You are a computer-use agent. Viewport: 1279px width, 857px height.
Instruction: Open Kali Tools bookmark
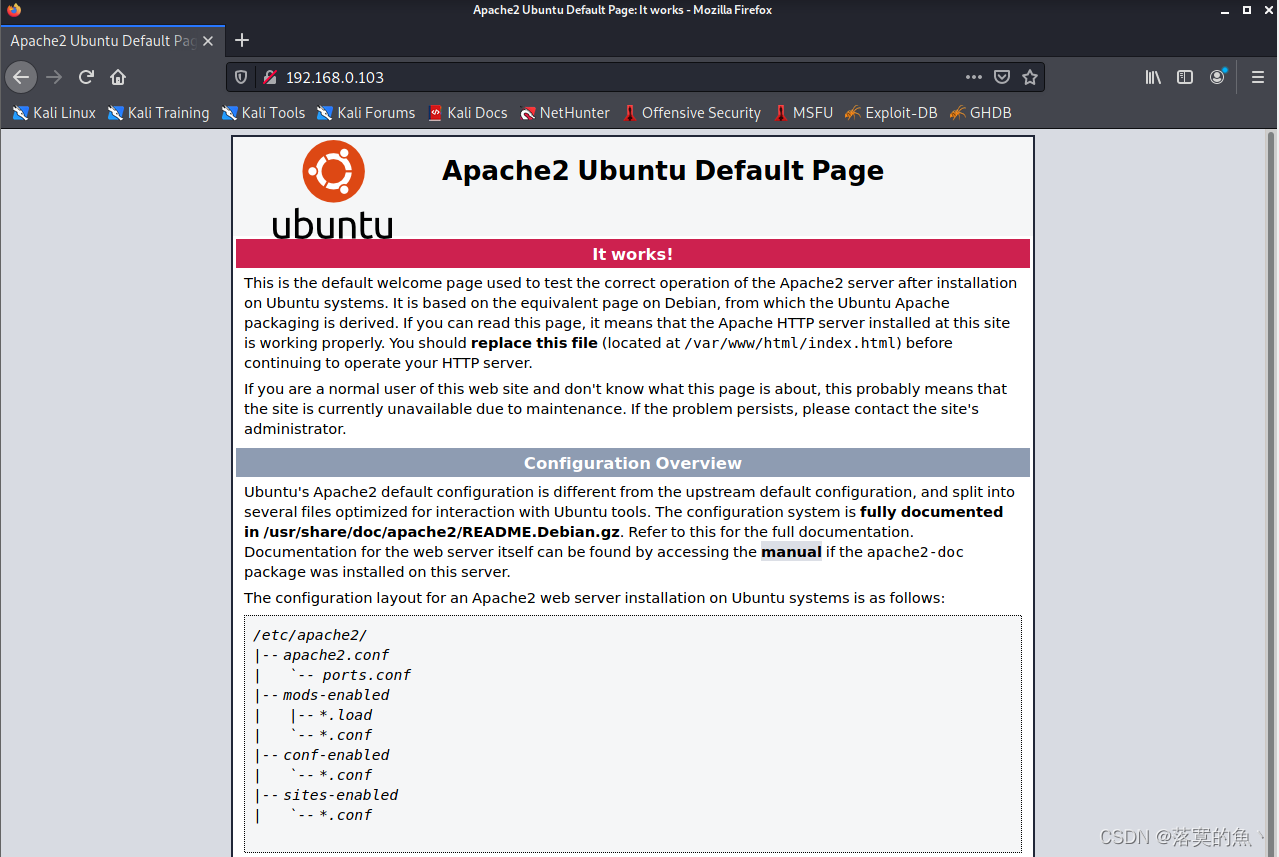point(263,113)
